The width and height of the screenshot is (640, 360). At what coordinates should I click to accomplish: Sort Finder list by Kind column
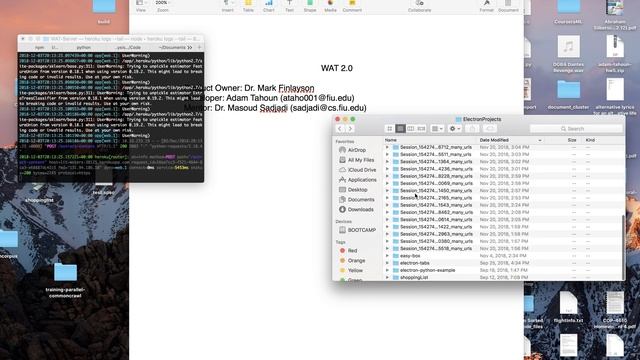click(590, 140)
